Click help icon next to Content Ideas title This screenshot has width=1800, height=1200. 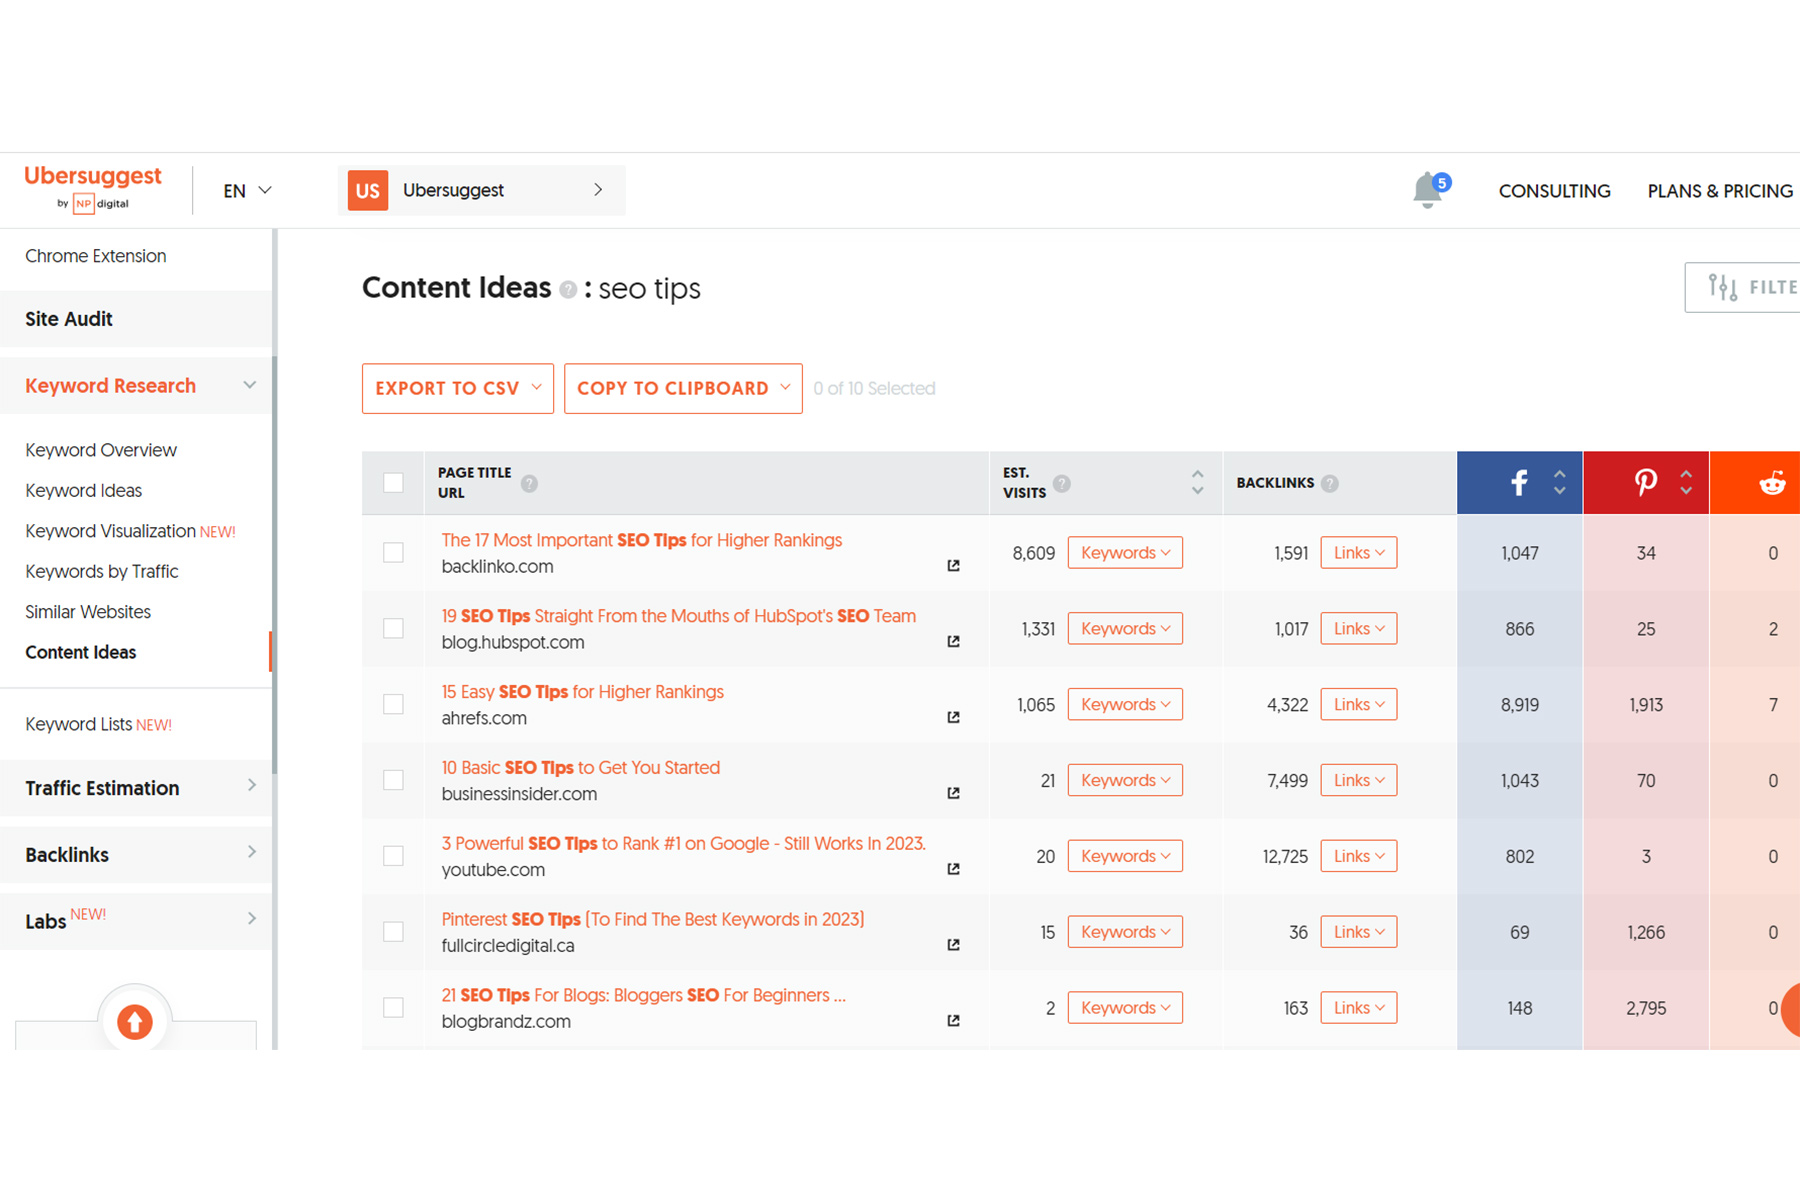click(568, 290)
